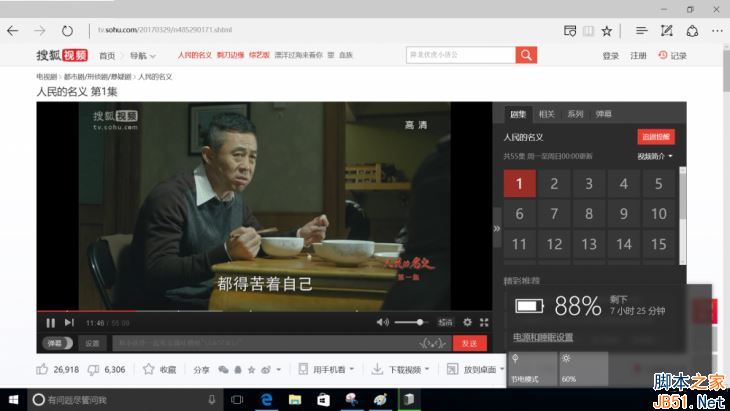Like the video with thumbs-up icon
Screen dimensions: 730x411
click(42, 370)
